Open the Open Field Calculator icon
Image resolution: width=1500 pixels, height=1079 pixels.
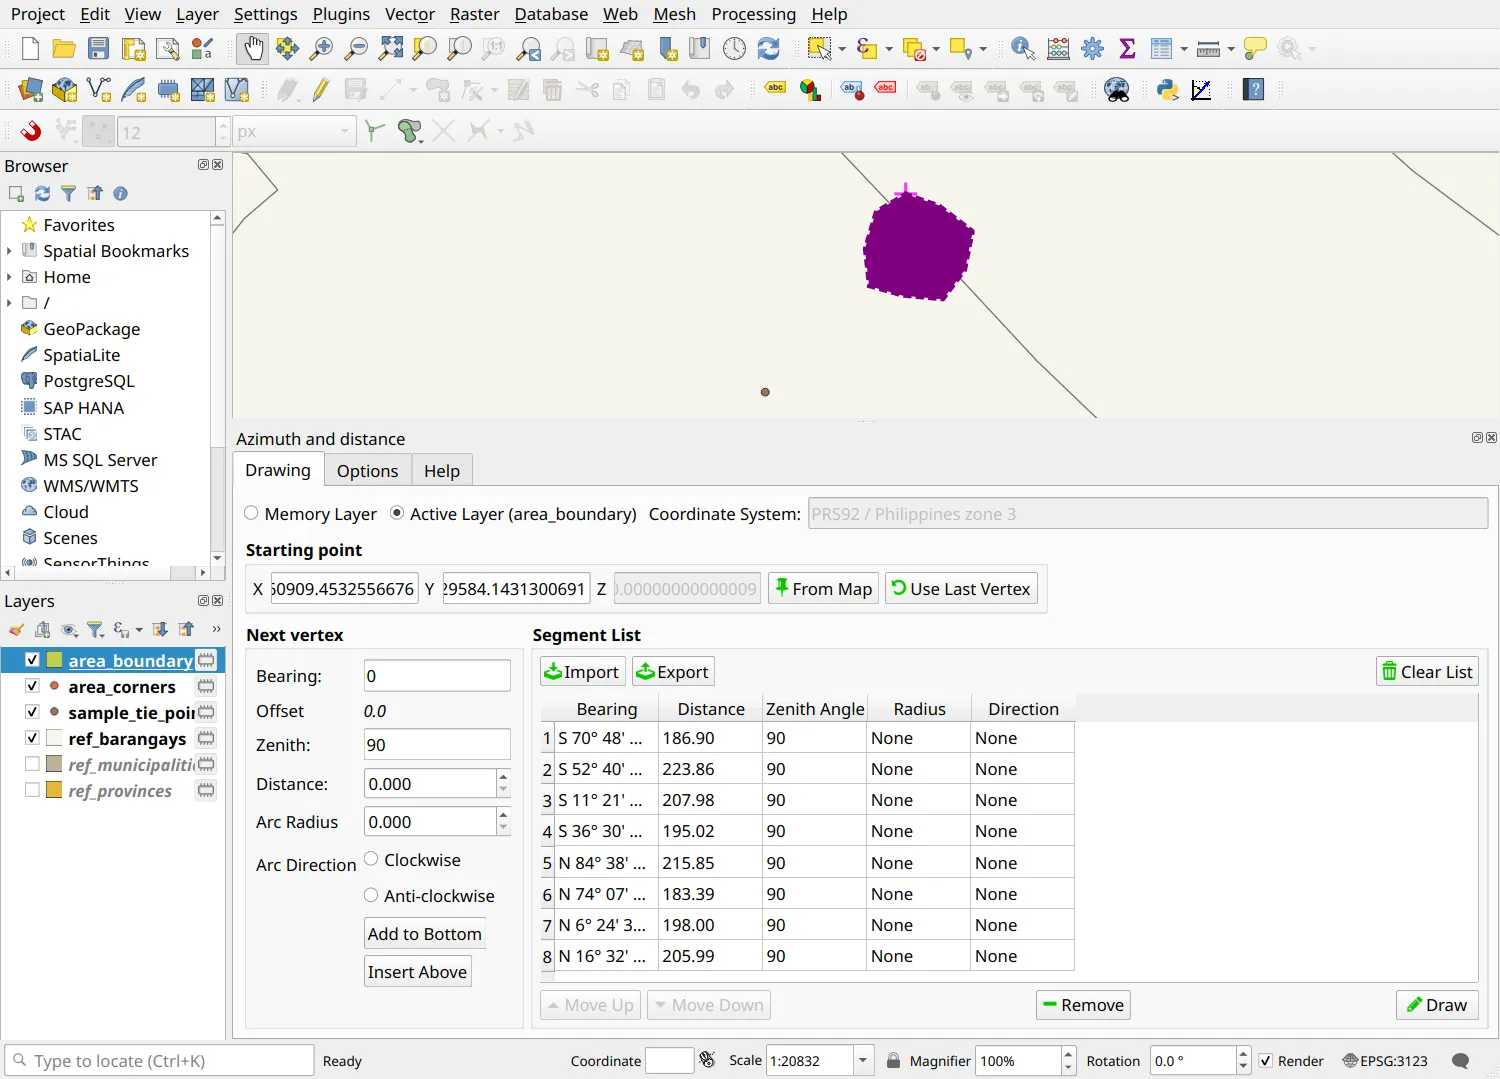click(x=1058, y=49)
